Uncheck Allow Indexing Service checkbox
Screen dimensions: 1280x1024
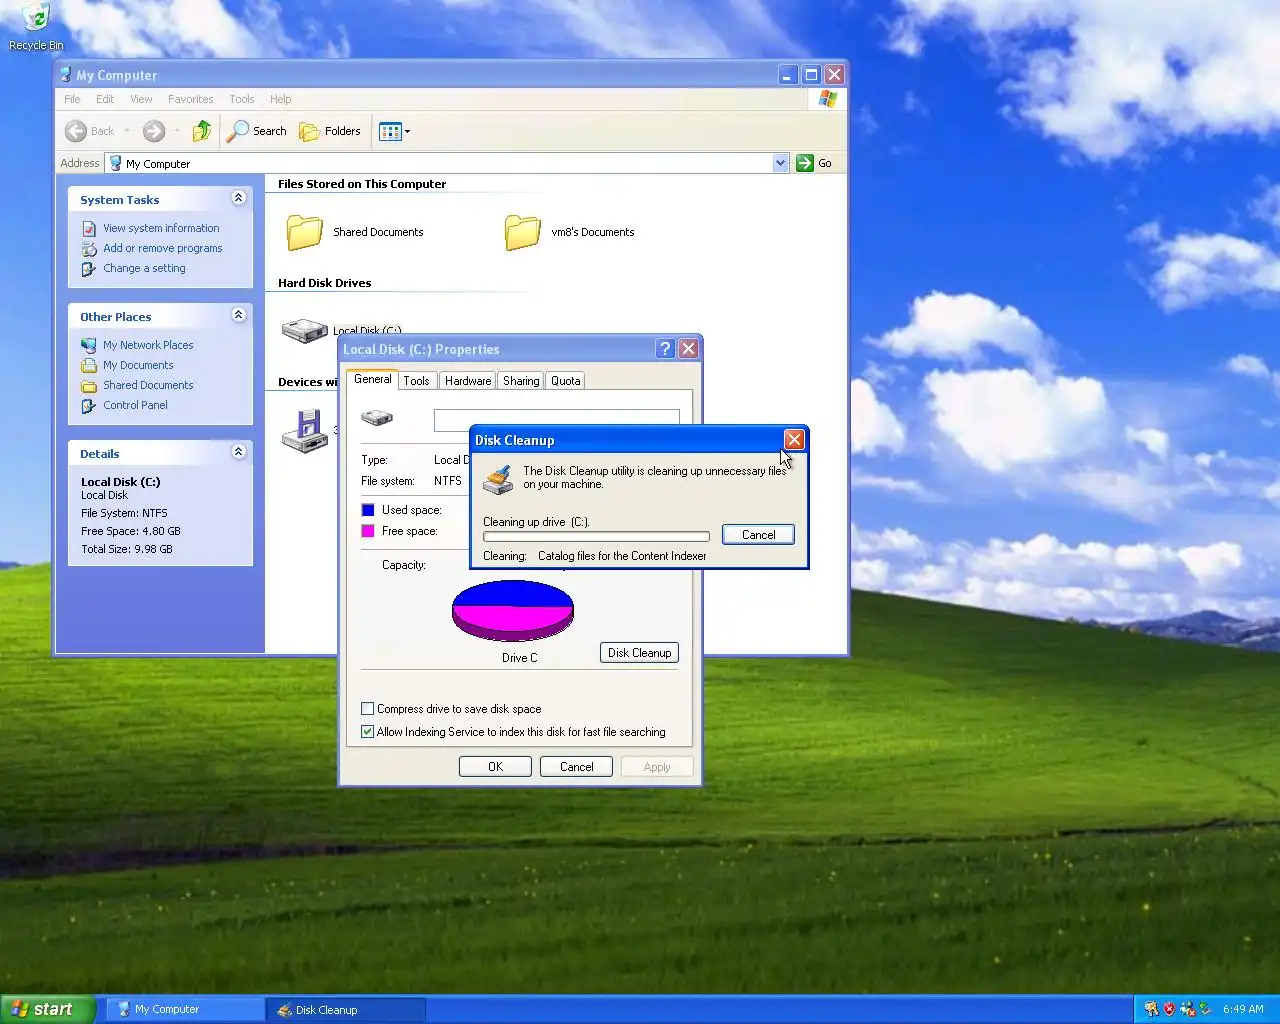tap(367, 732)
